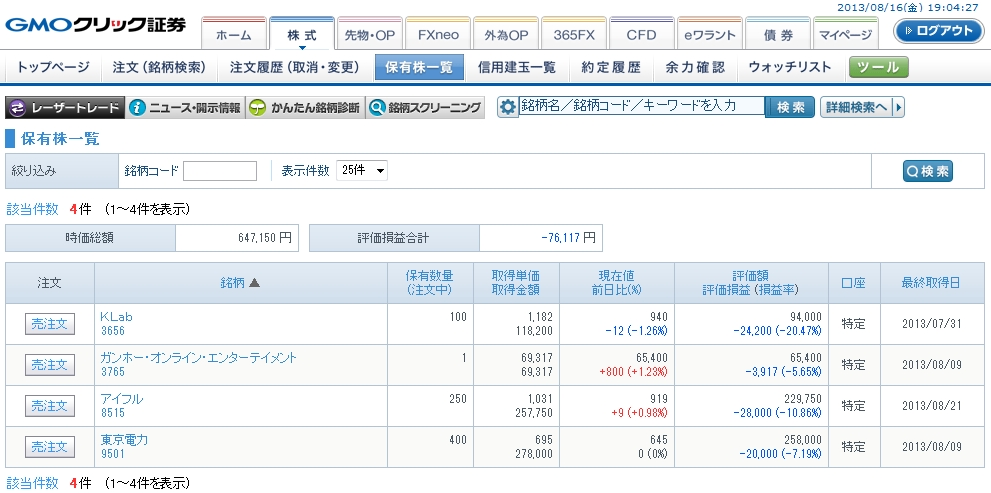Click the green ツール button
This screenshot has height=493, width=991.
click(x=879, y=68)
